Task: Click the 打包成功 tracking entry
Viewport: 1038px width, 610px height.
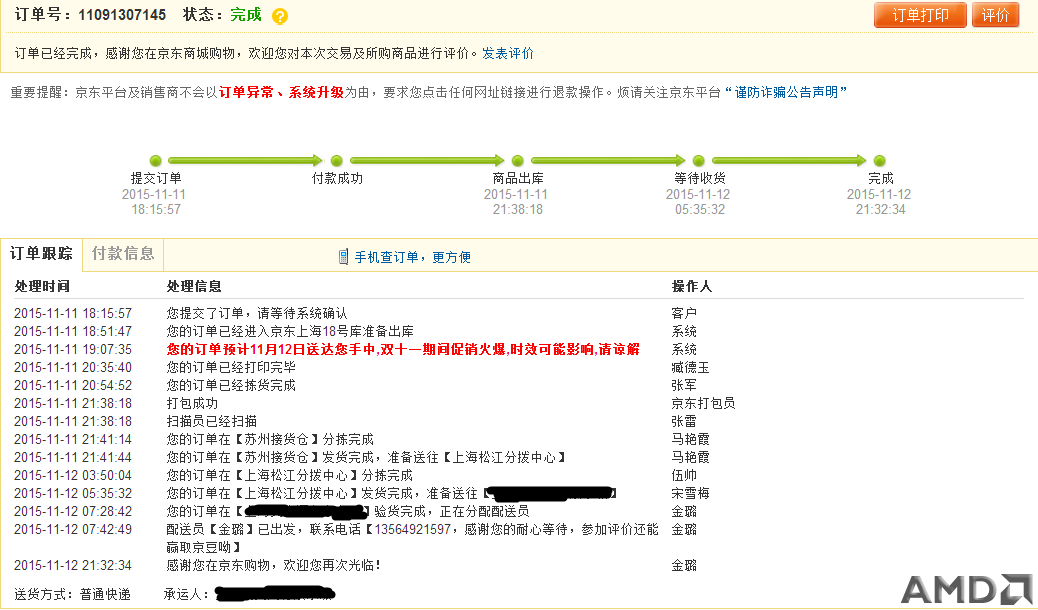Action: 192,403
